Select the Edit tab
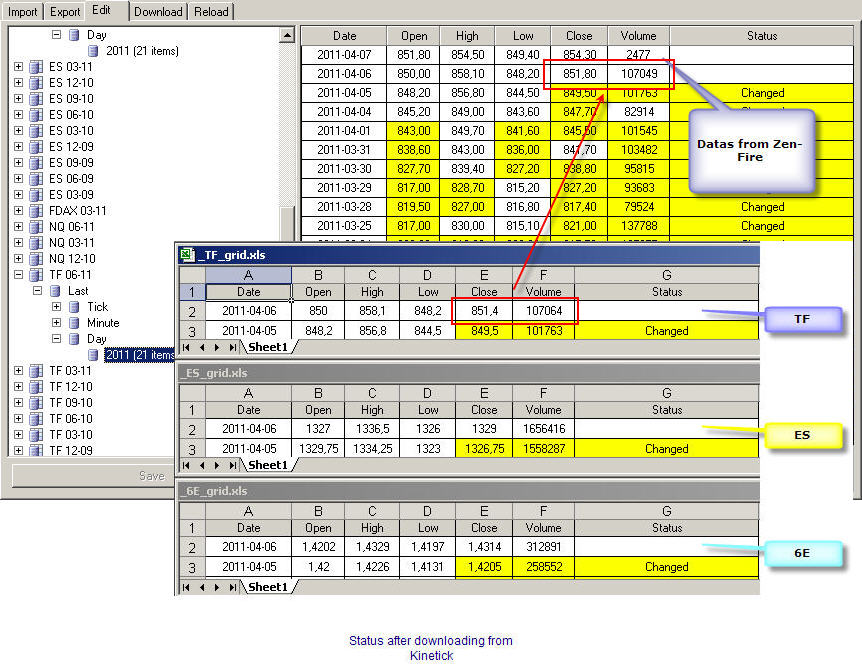 tap(101, 10)
